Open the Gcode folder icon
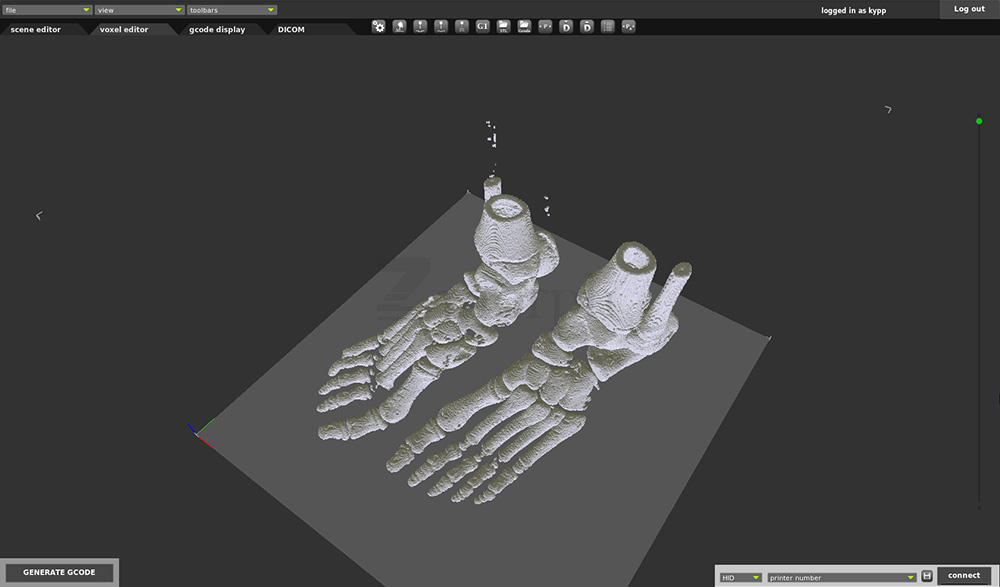Screen dimensions: 1000x587 click(524, 27)
